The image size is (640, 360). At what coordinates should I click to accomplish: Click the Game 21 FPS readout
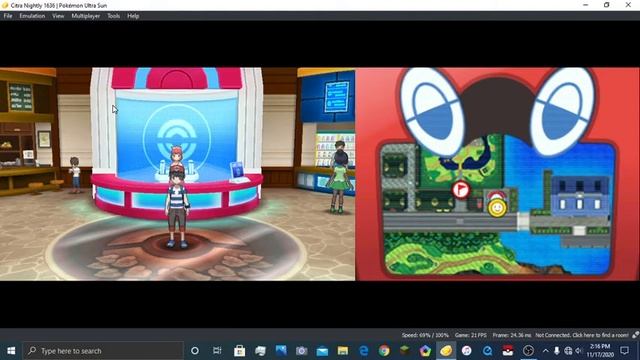pos(471,335)
